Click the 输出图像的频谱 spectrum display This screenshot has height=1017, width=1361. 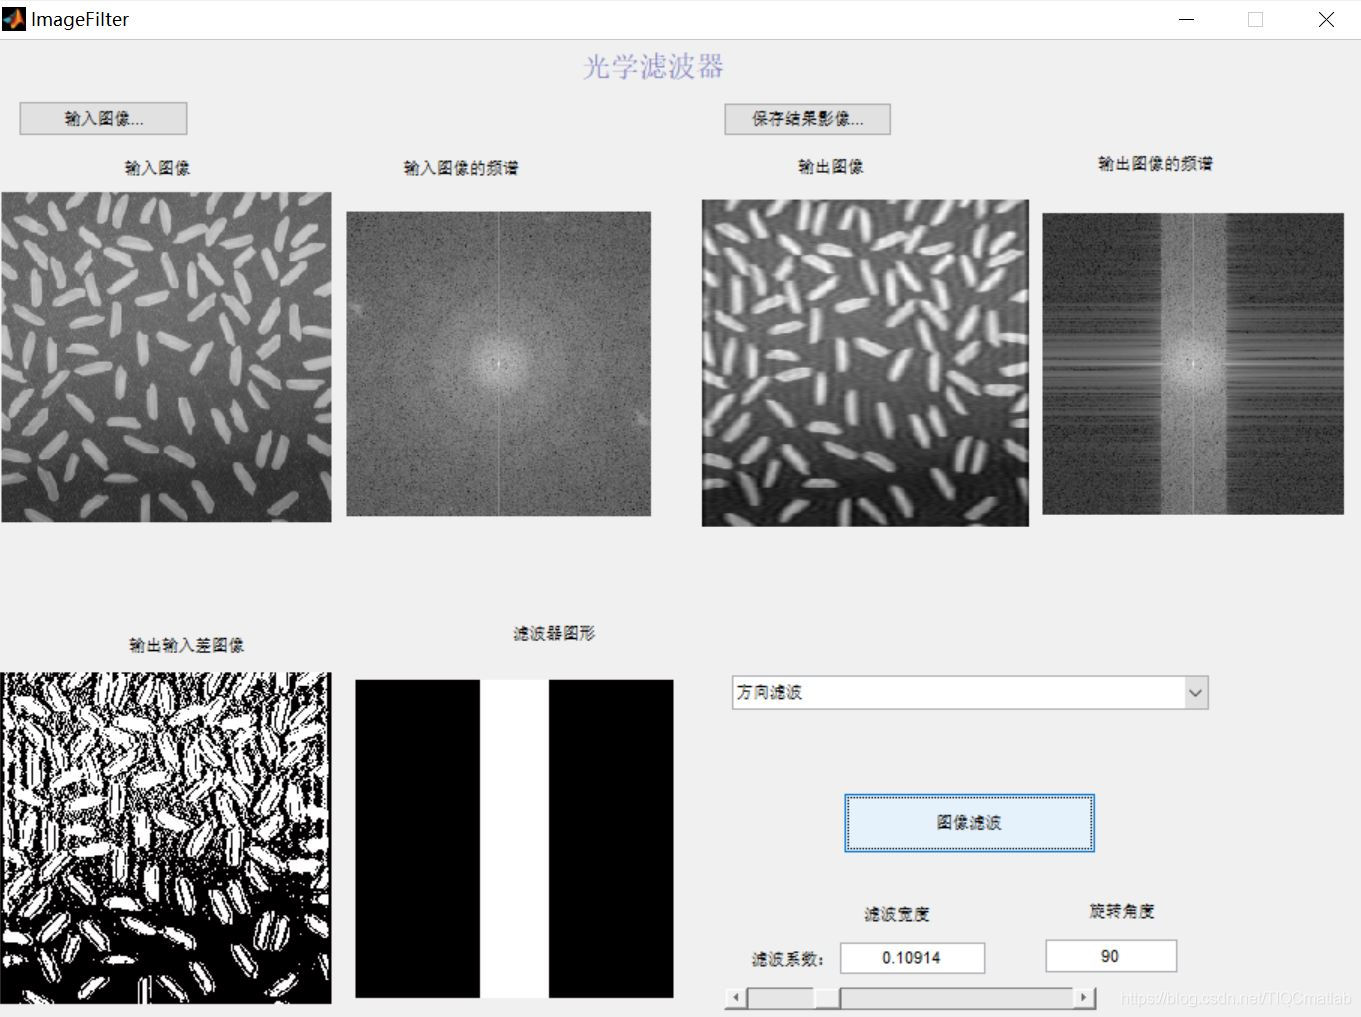[1193, 363]
